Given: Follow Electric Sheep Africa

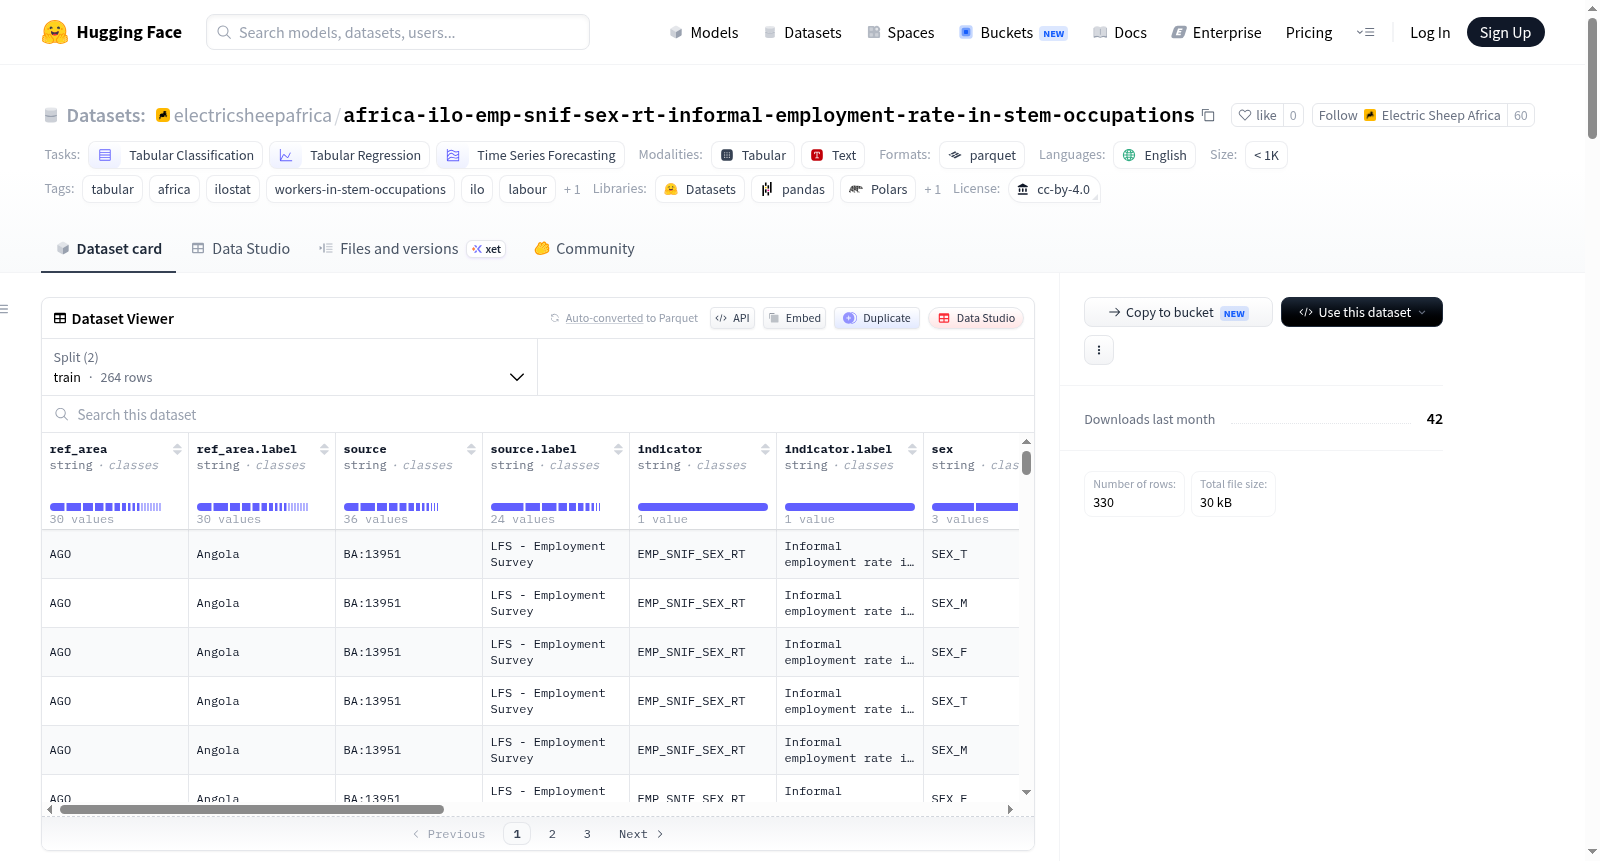Looking at the screenshot, I should pyautogui.click(x=1410, y=115).
